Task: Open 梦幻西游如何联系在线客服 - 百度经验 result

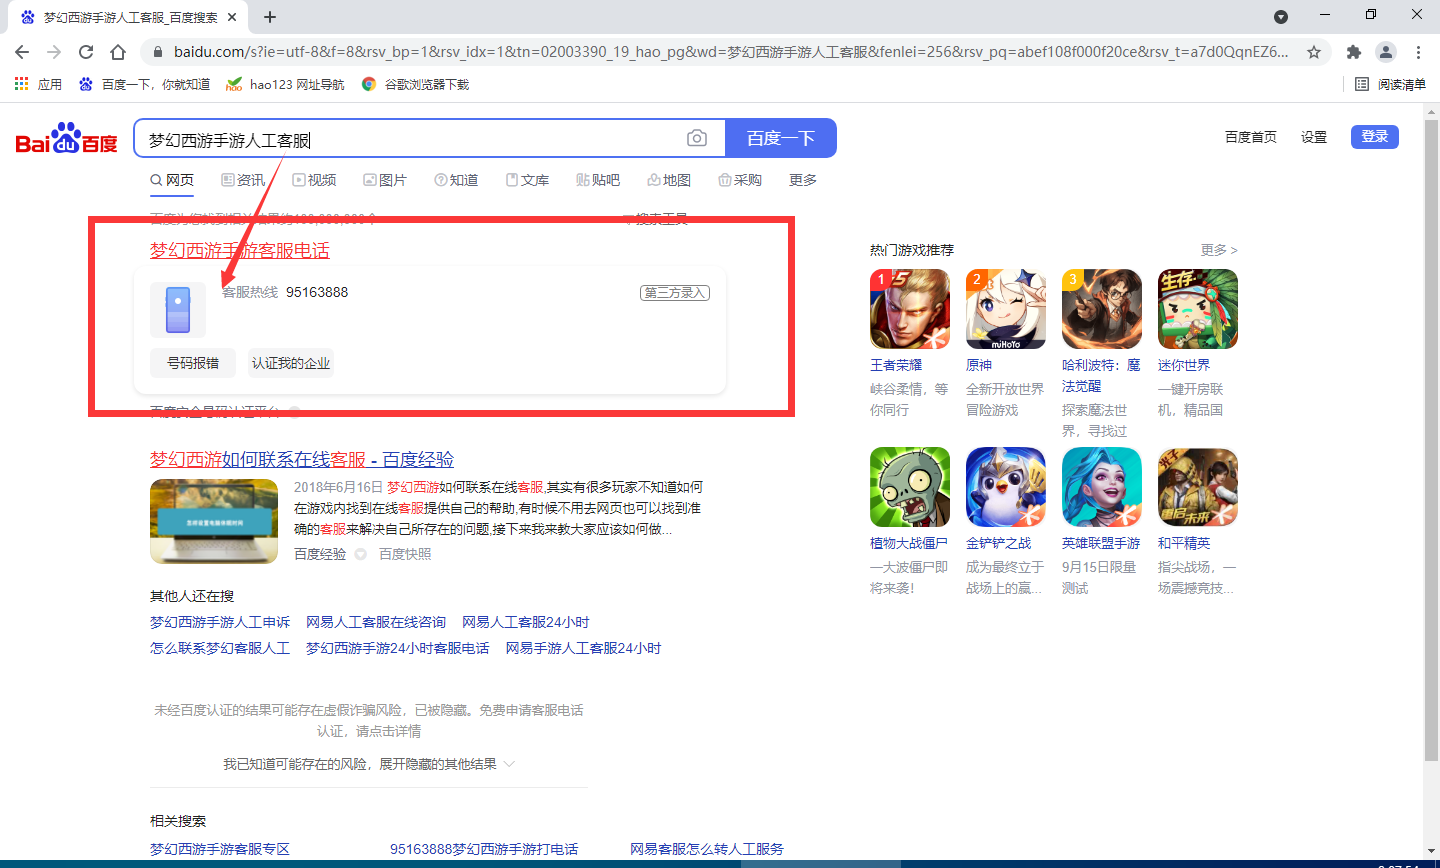Action: pyautogui.click(x=302, y=459)
